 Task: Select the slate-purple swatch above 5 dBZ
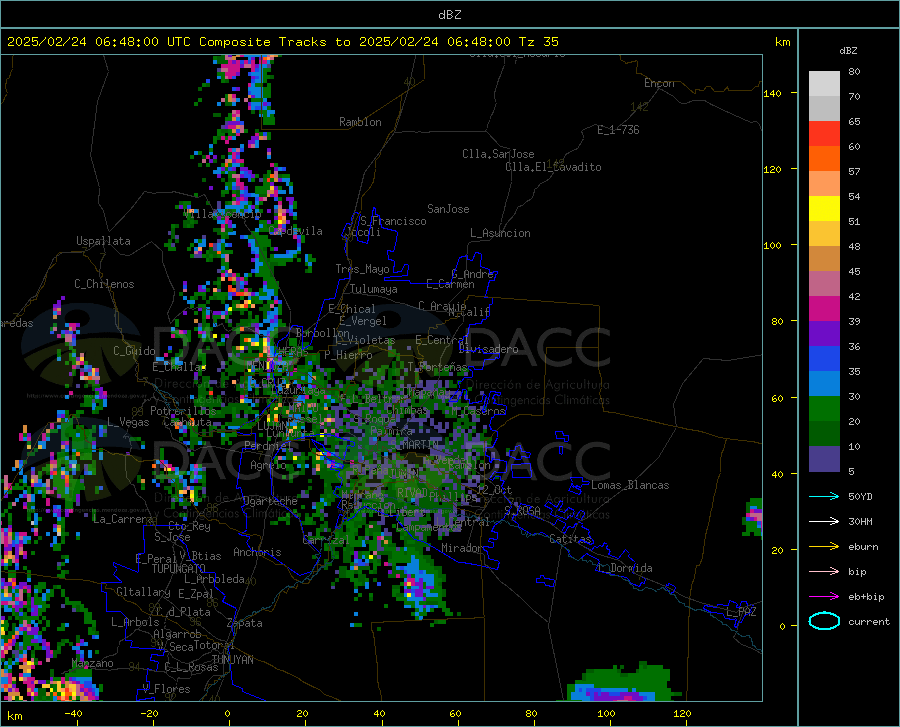tap(824, 458)
